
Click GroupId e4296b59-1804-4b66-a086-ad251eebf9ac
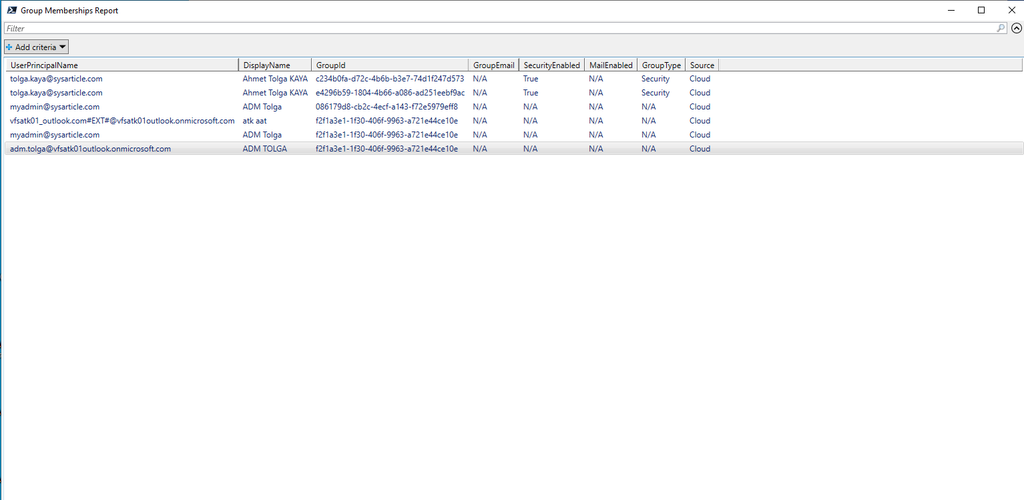click(x=389, y=93)
